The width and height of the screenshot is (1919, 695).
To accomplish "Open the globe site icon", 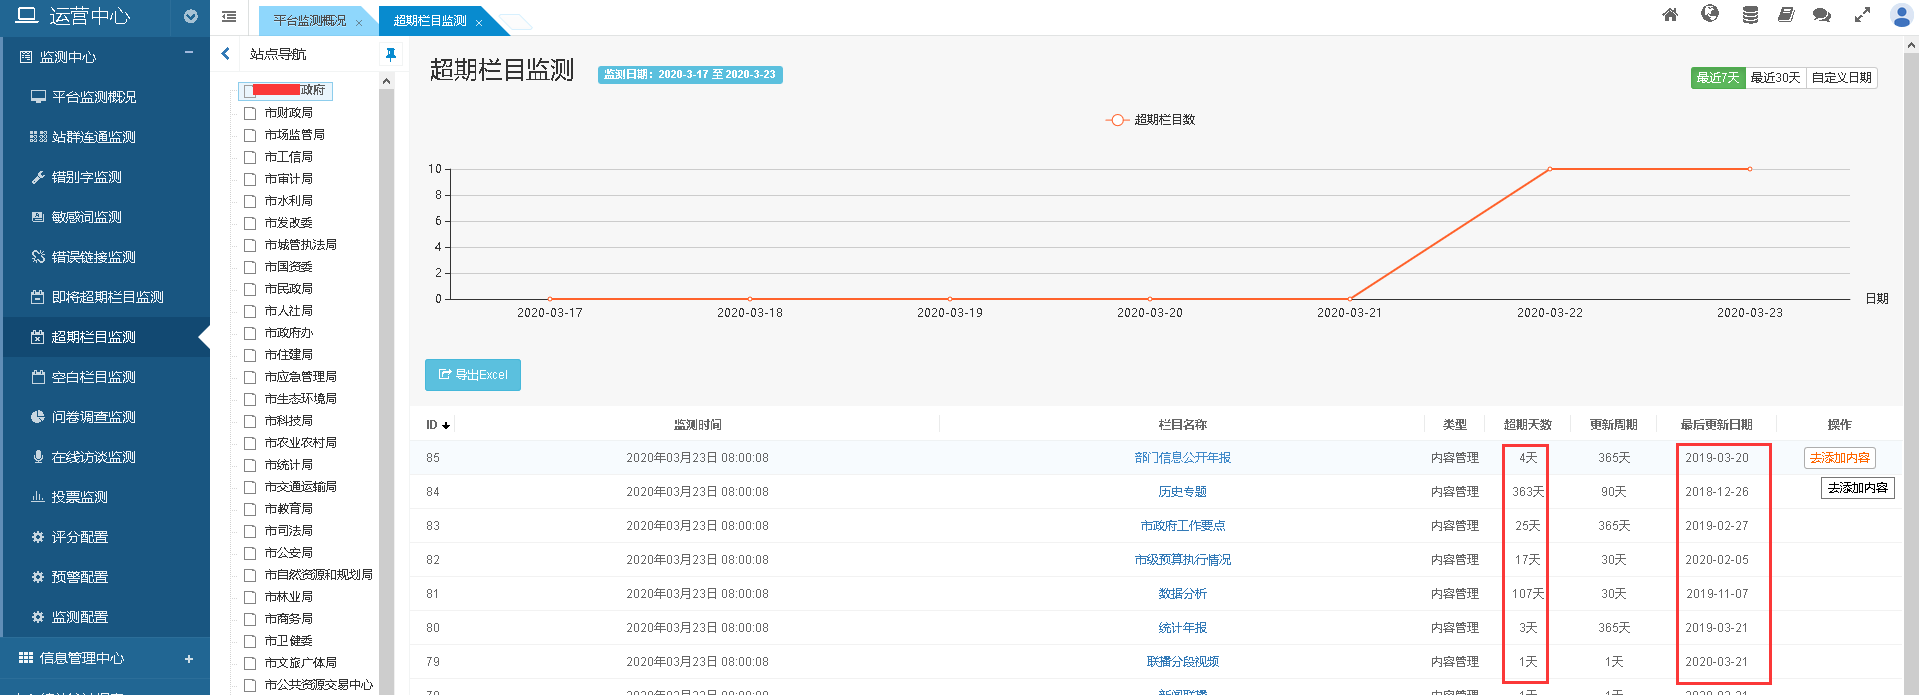I will (x=1710, y=14).
